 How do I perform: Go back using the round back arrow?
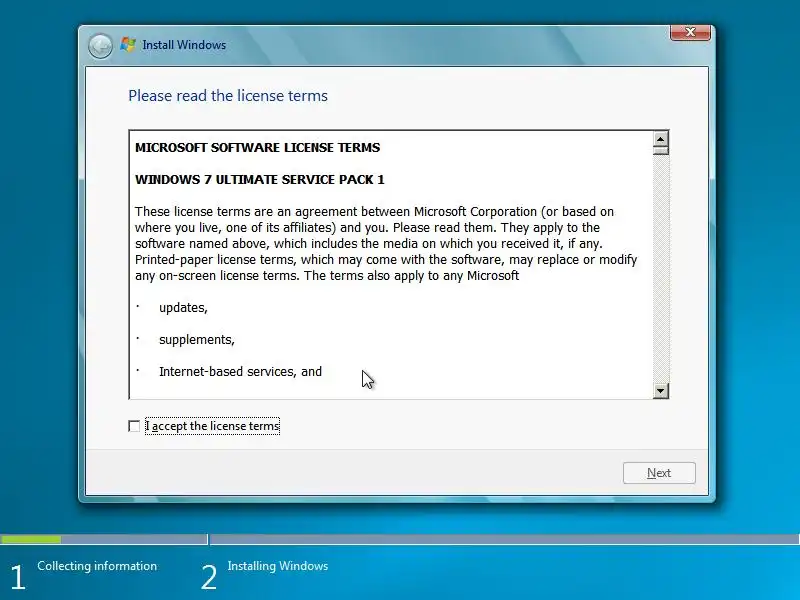(100, 46)
